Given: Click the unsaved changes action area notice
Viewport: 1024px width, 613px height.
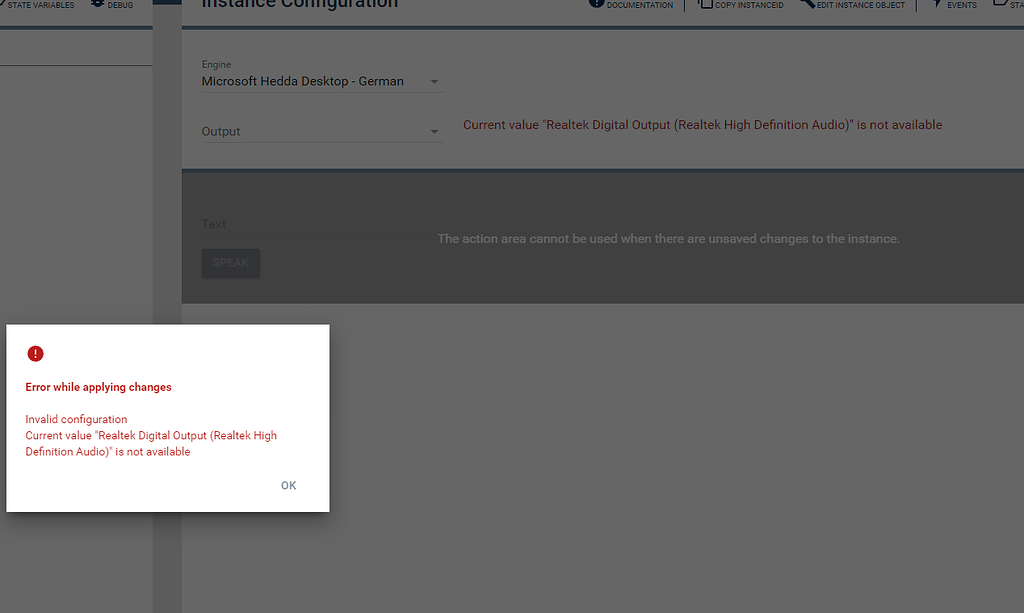Looking at the screenshot, I should tap(668, 239).
